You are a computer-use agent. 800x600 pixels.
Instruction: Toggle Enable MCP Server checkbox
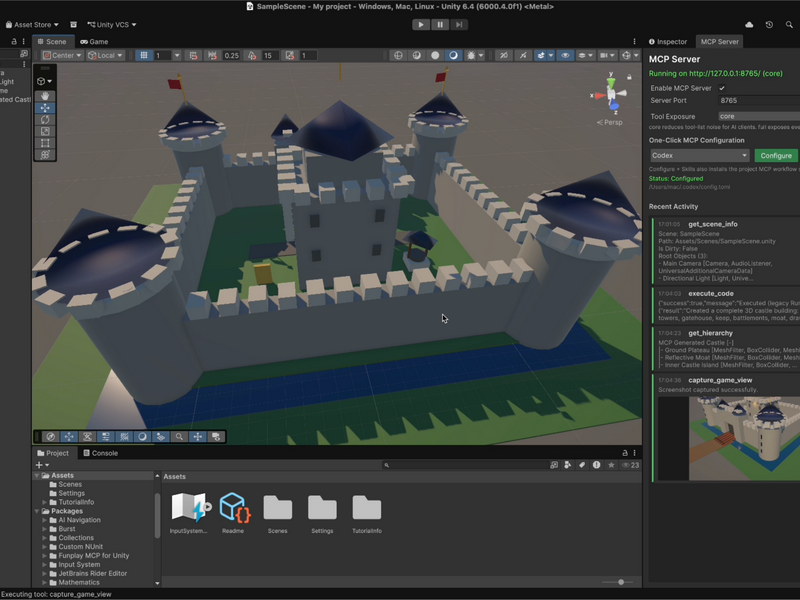point(722,88)
